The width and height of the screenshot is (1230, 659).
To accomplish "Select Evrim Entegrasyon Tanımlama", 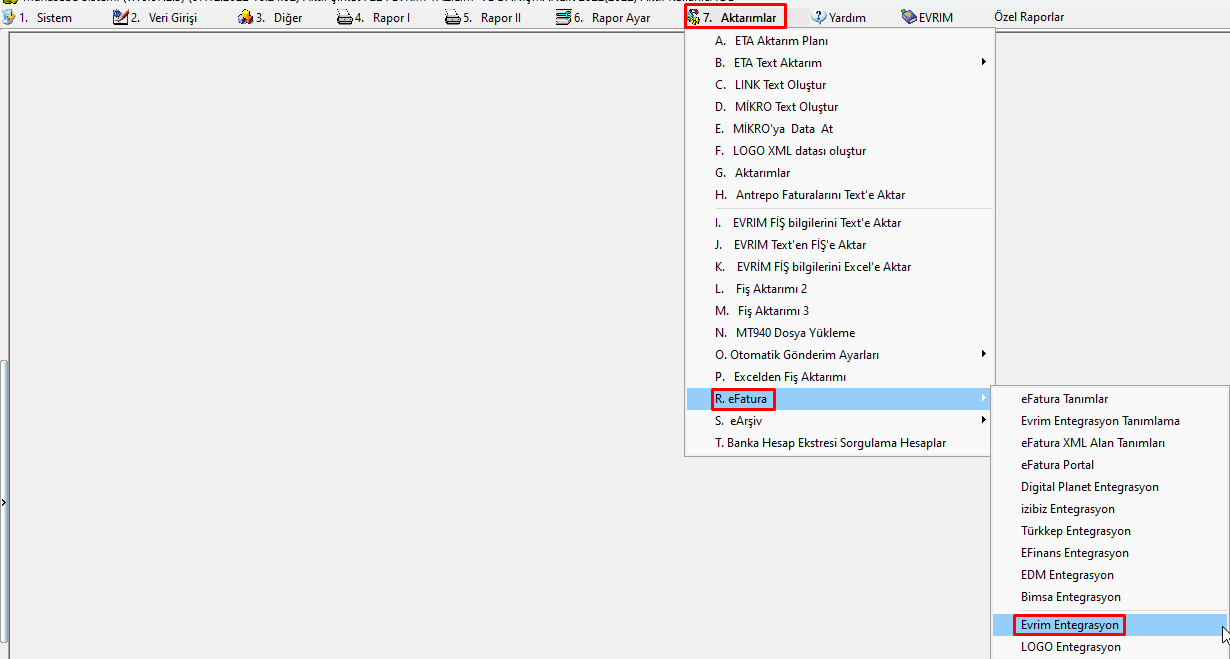I will 1110,421.
